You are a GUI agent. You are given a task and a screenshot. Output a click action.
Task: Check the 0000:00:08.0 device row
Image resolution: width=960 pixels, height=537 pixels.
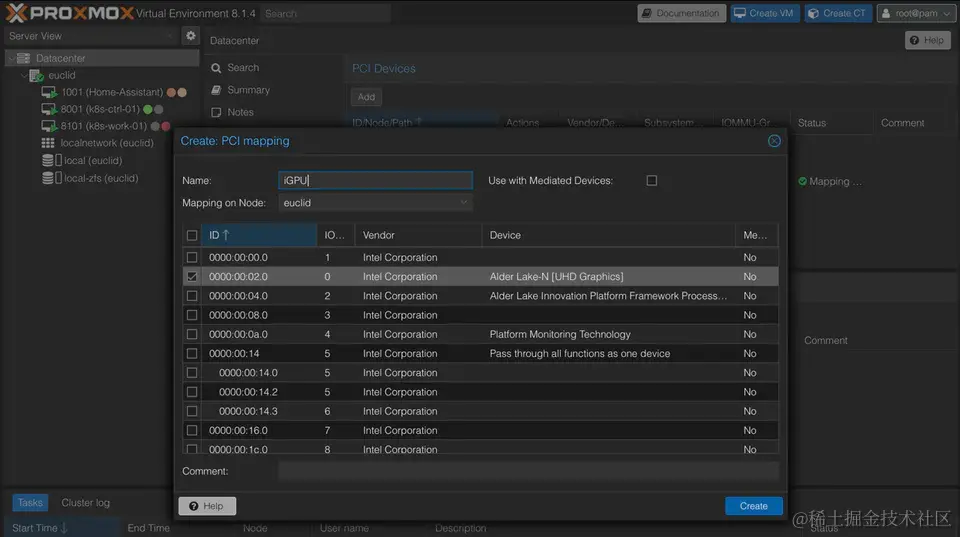coord(192,315)
